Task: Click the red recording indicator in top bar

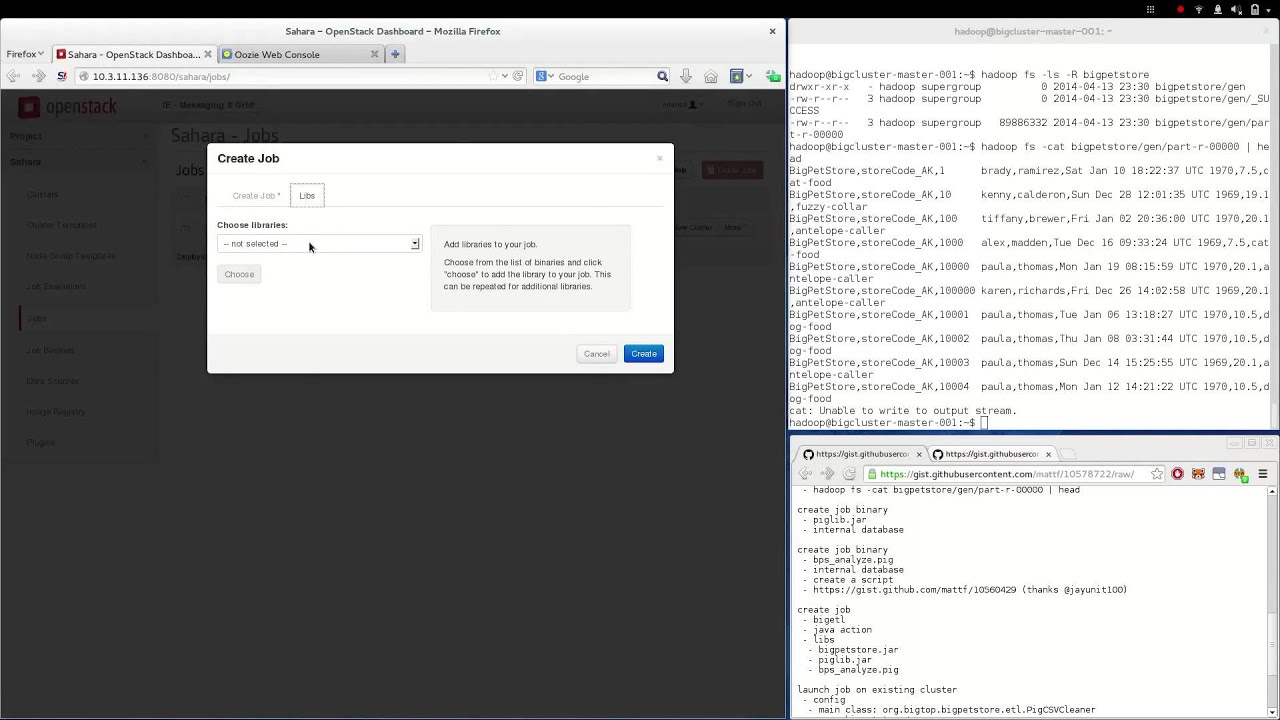Action: [1181, 9]
